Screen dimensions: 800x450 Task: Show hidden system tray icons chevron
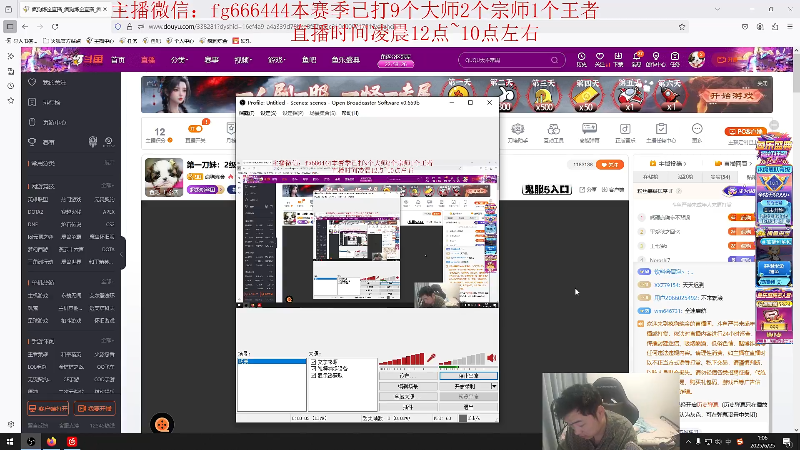(x=688, y=442)
